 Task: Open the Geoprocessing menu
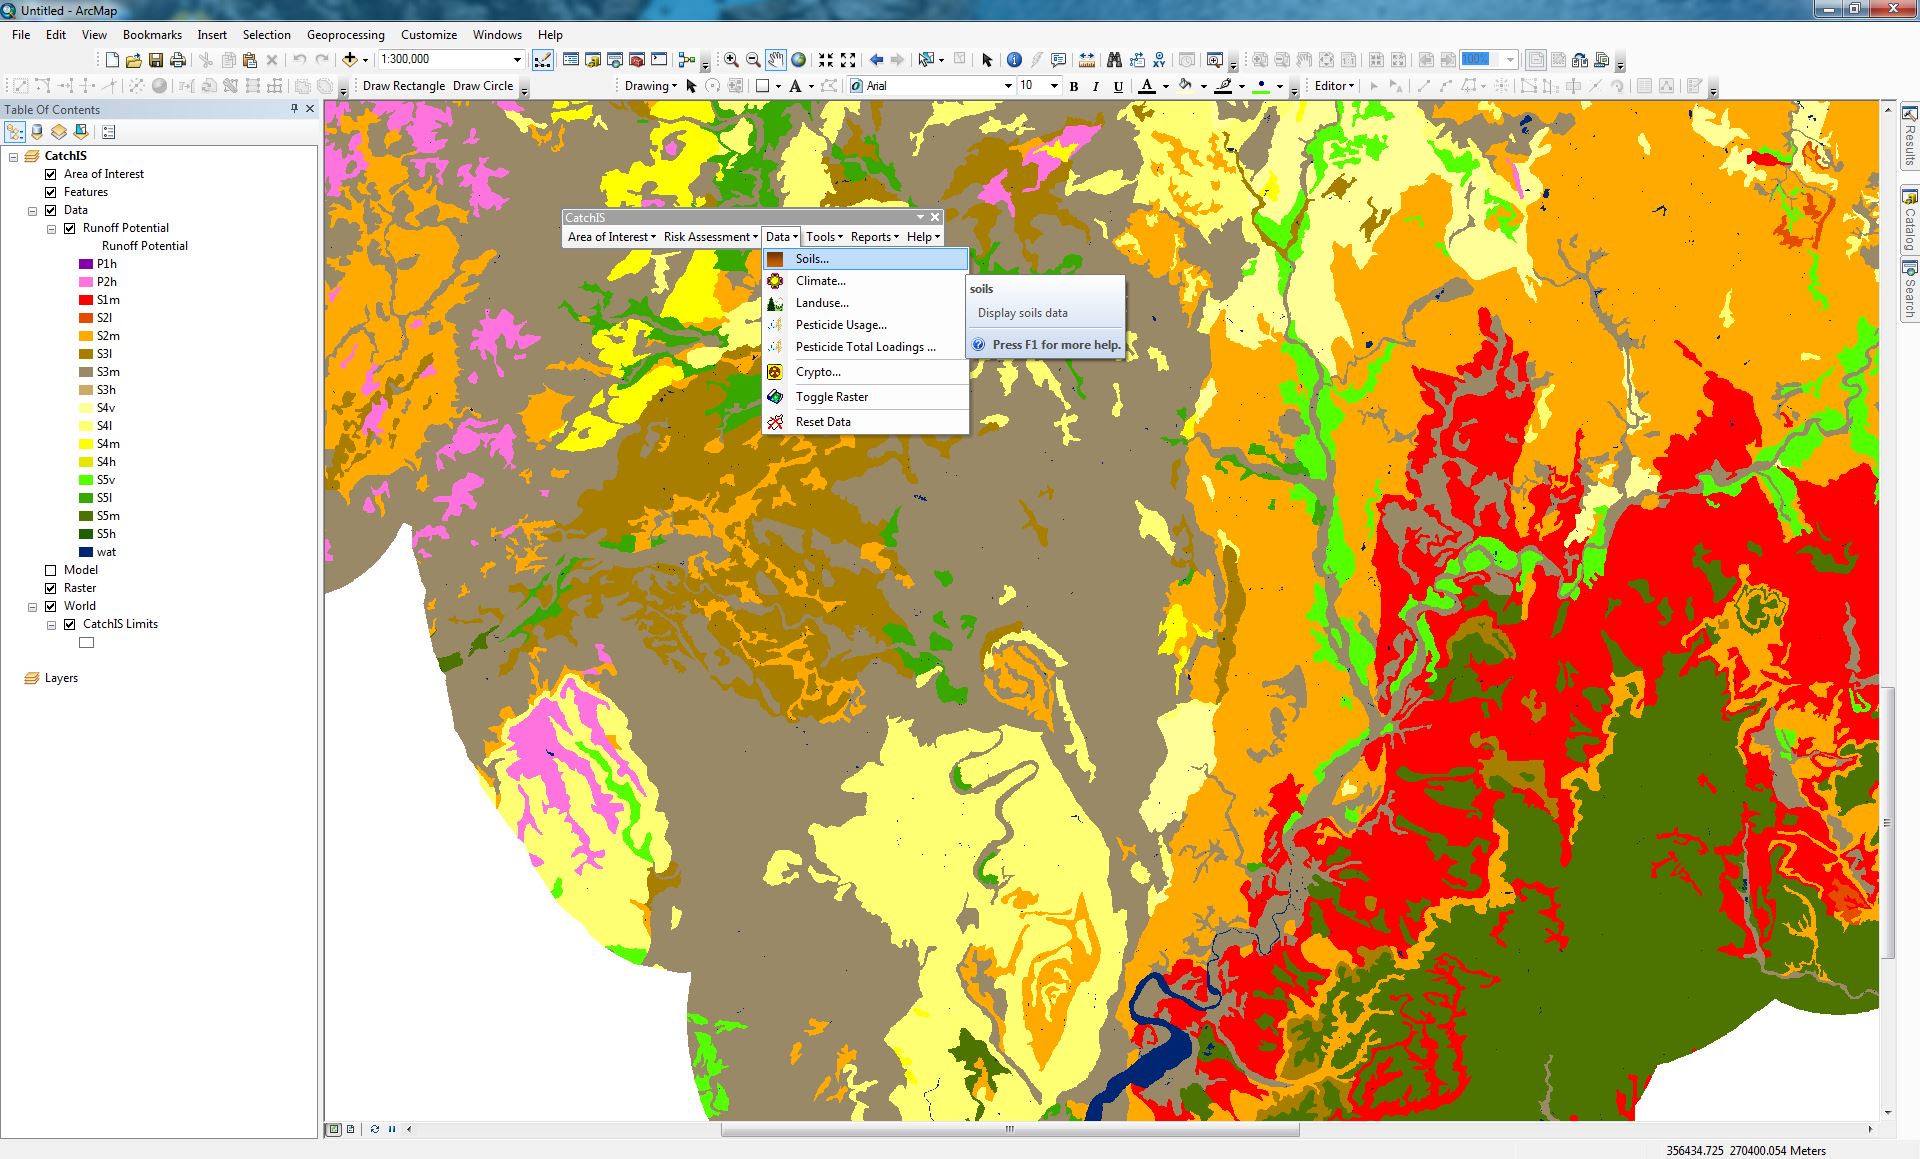click(x=345, y=34)
